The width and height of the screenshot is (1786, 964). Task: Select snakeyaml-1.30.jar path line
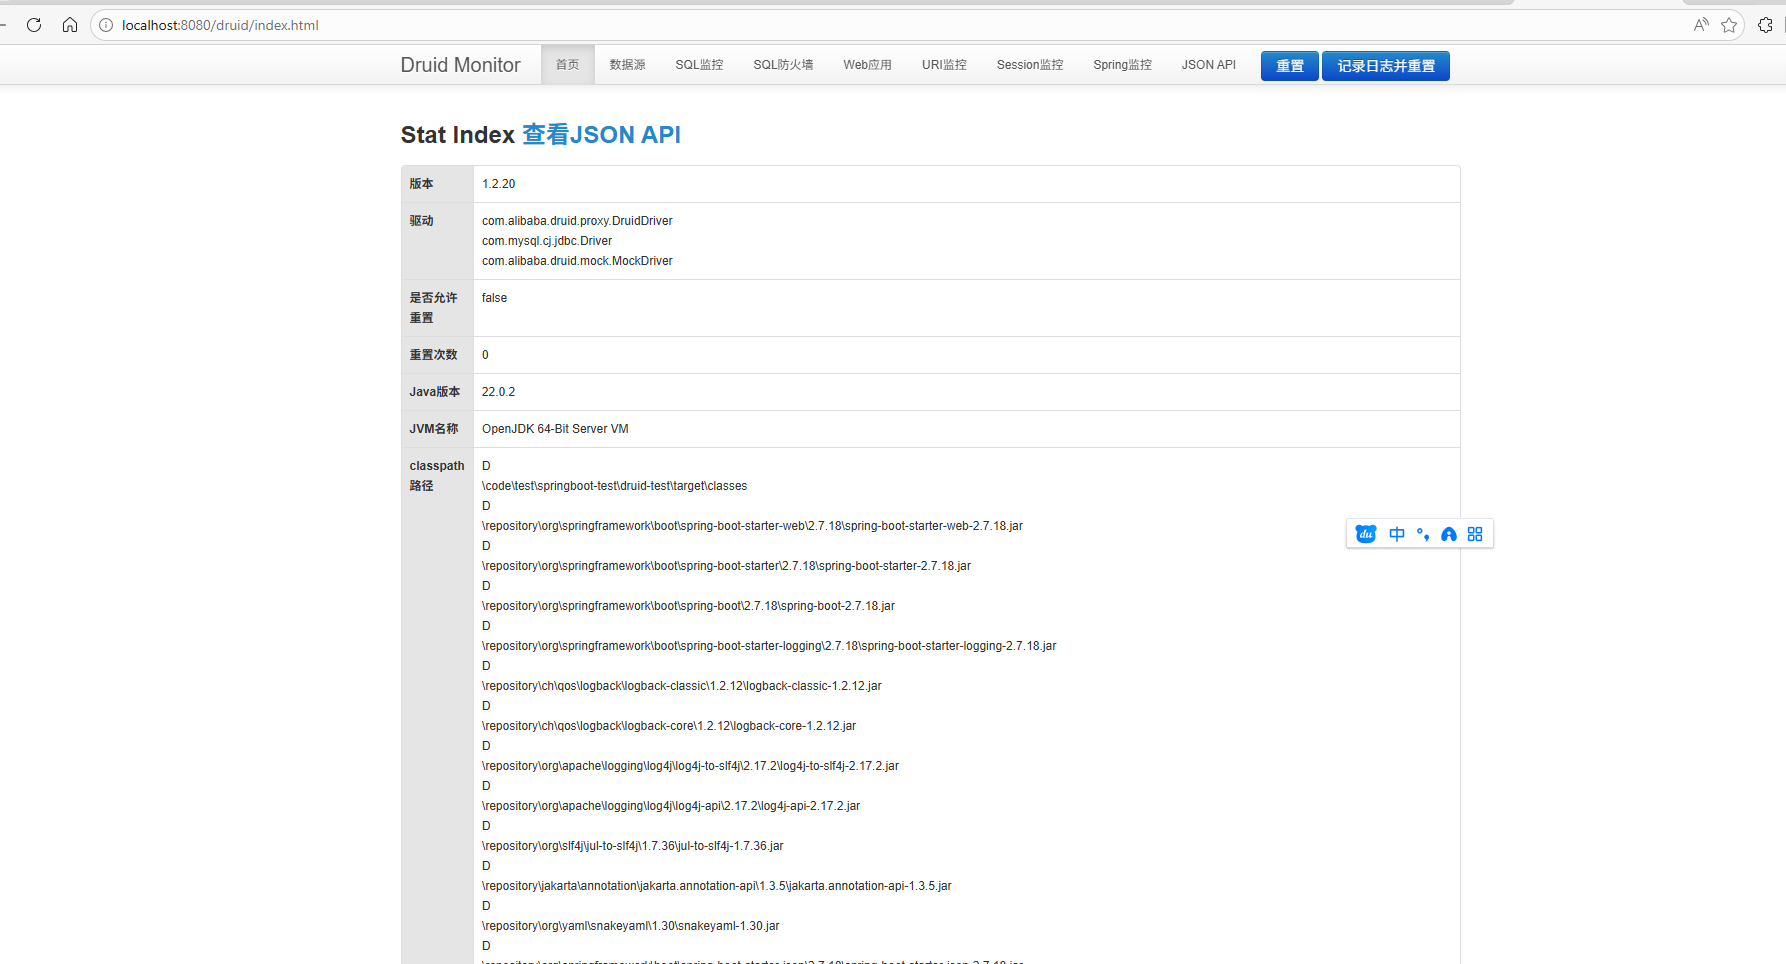tap(630, 926)
